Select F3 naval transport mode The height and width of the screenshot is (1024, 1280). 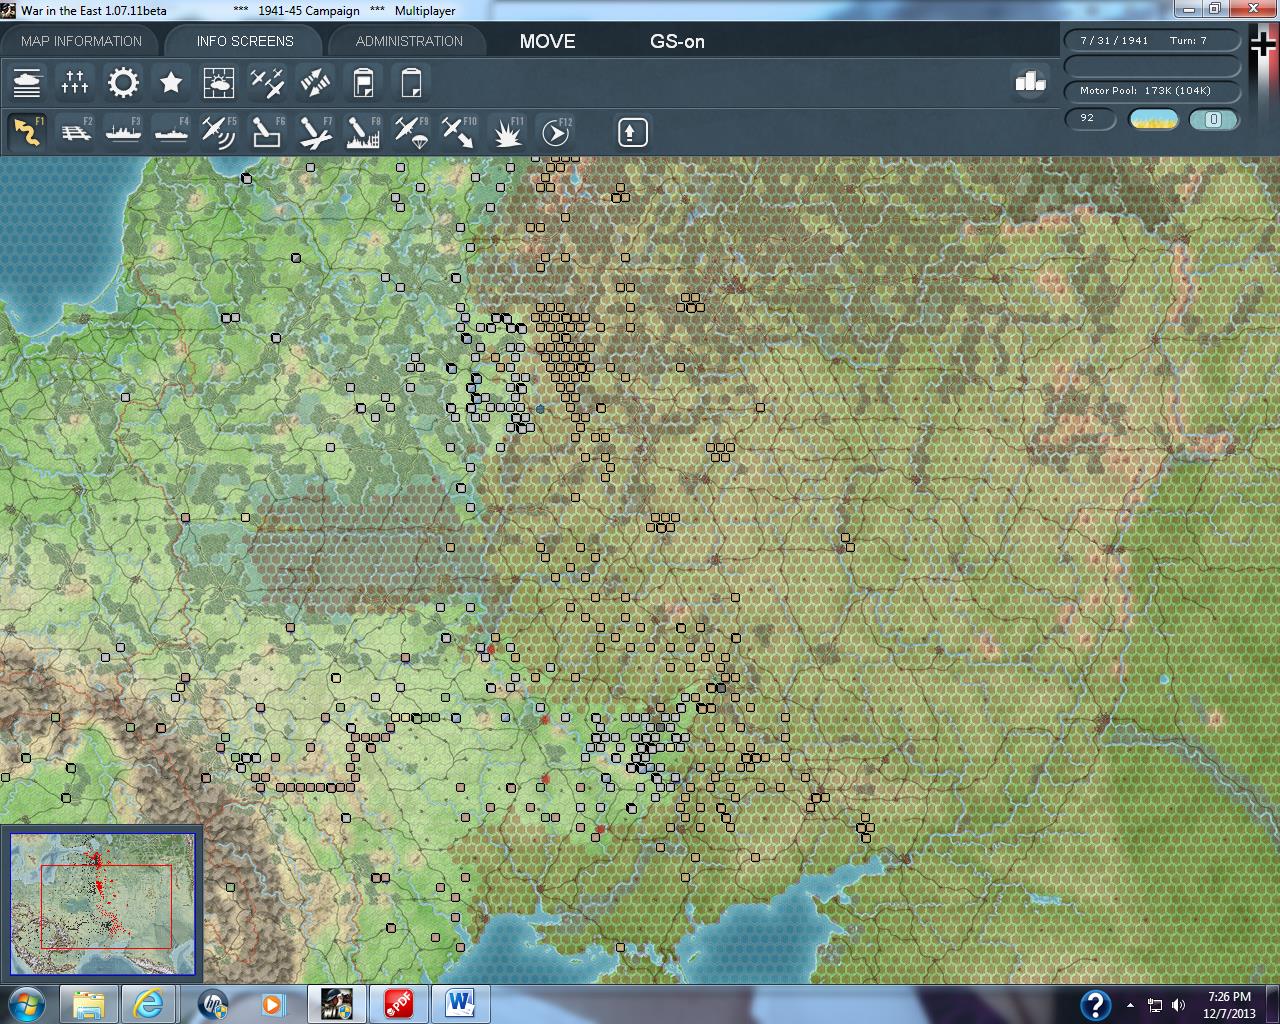pyautogui.click(x=123, y=132)
